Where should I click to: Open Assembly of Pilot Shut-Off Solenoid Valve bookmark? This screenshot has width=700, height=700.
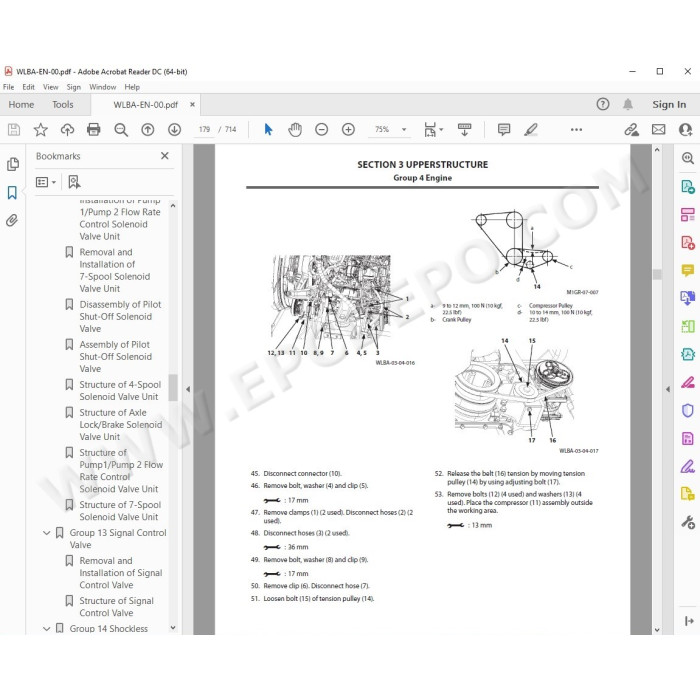pyautogui.click(x=115, y=357)
